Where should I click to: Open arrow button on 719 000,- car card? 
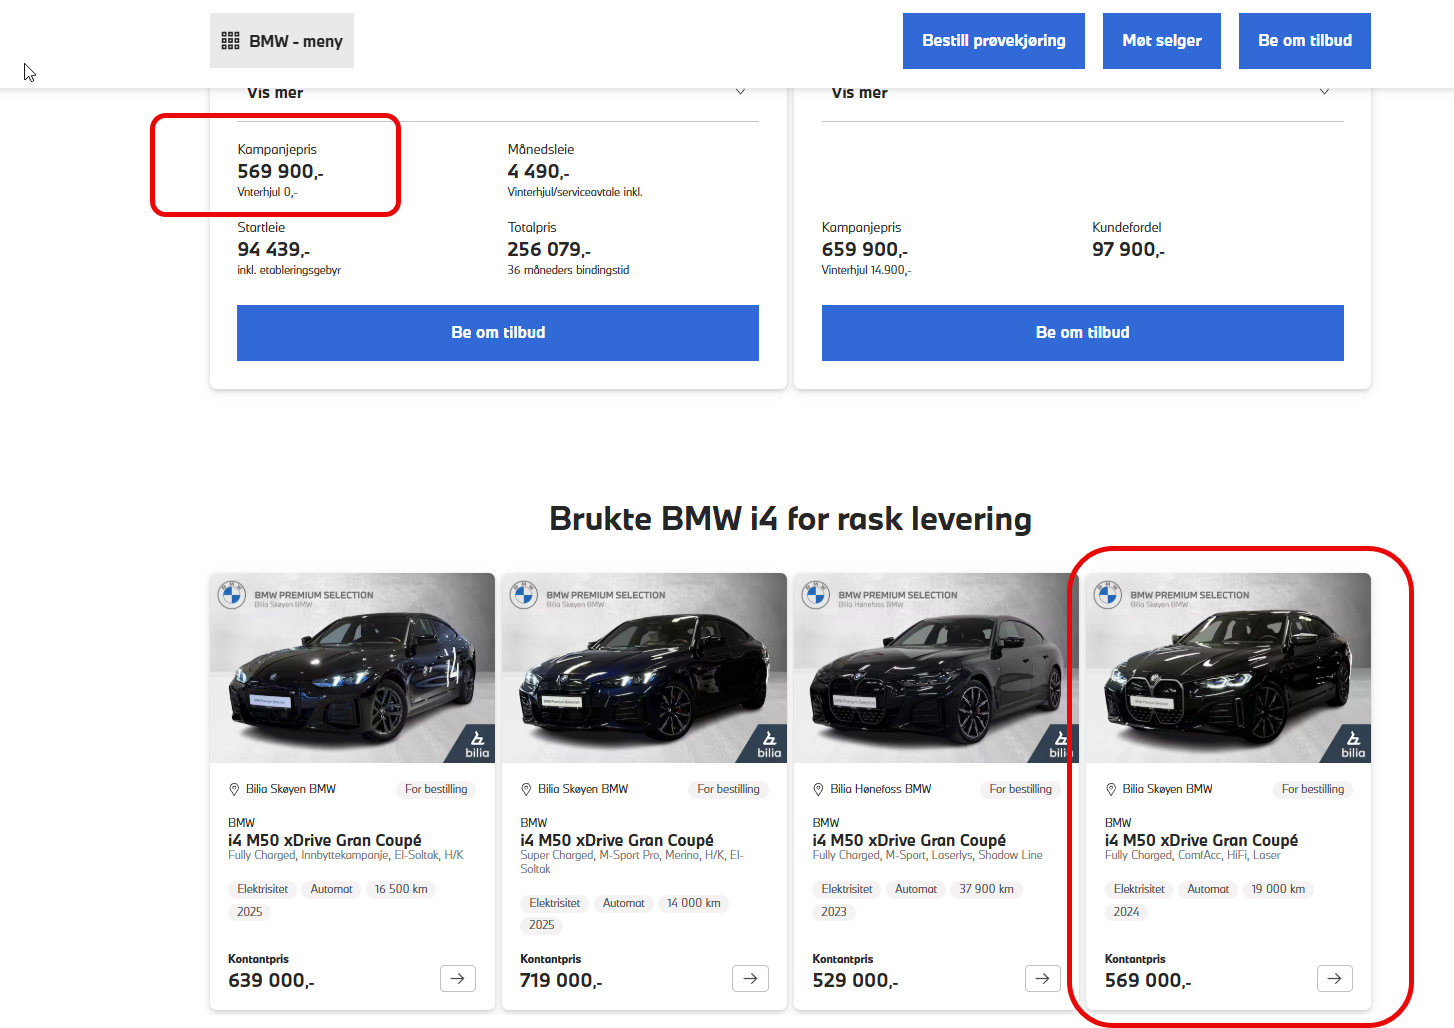point(750,978)
